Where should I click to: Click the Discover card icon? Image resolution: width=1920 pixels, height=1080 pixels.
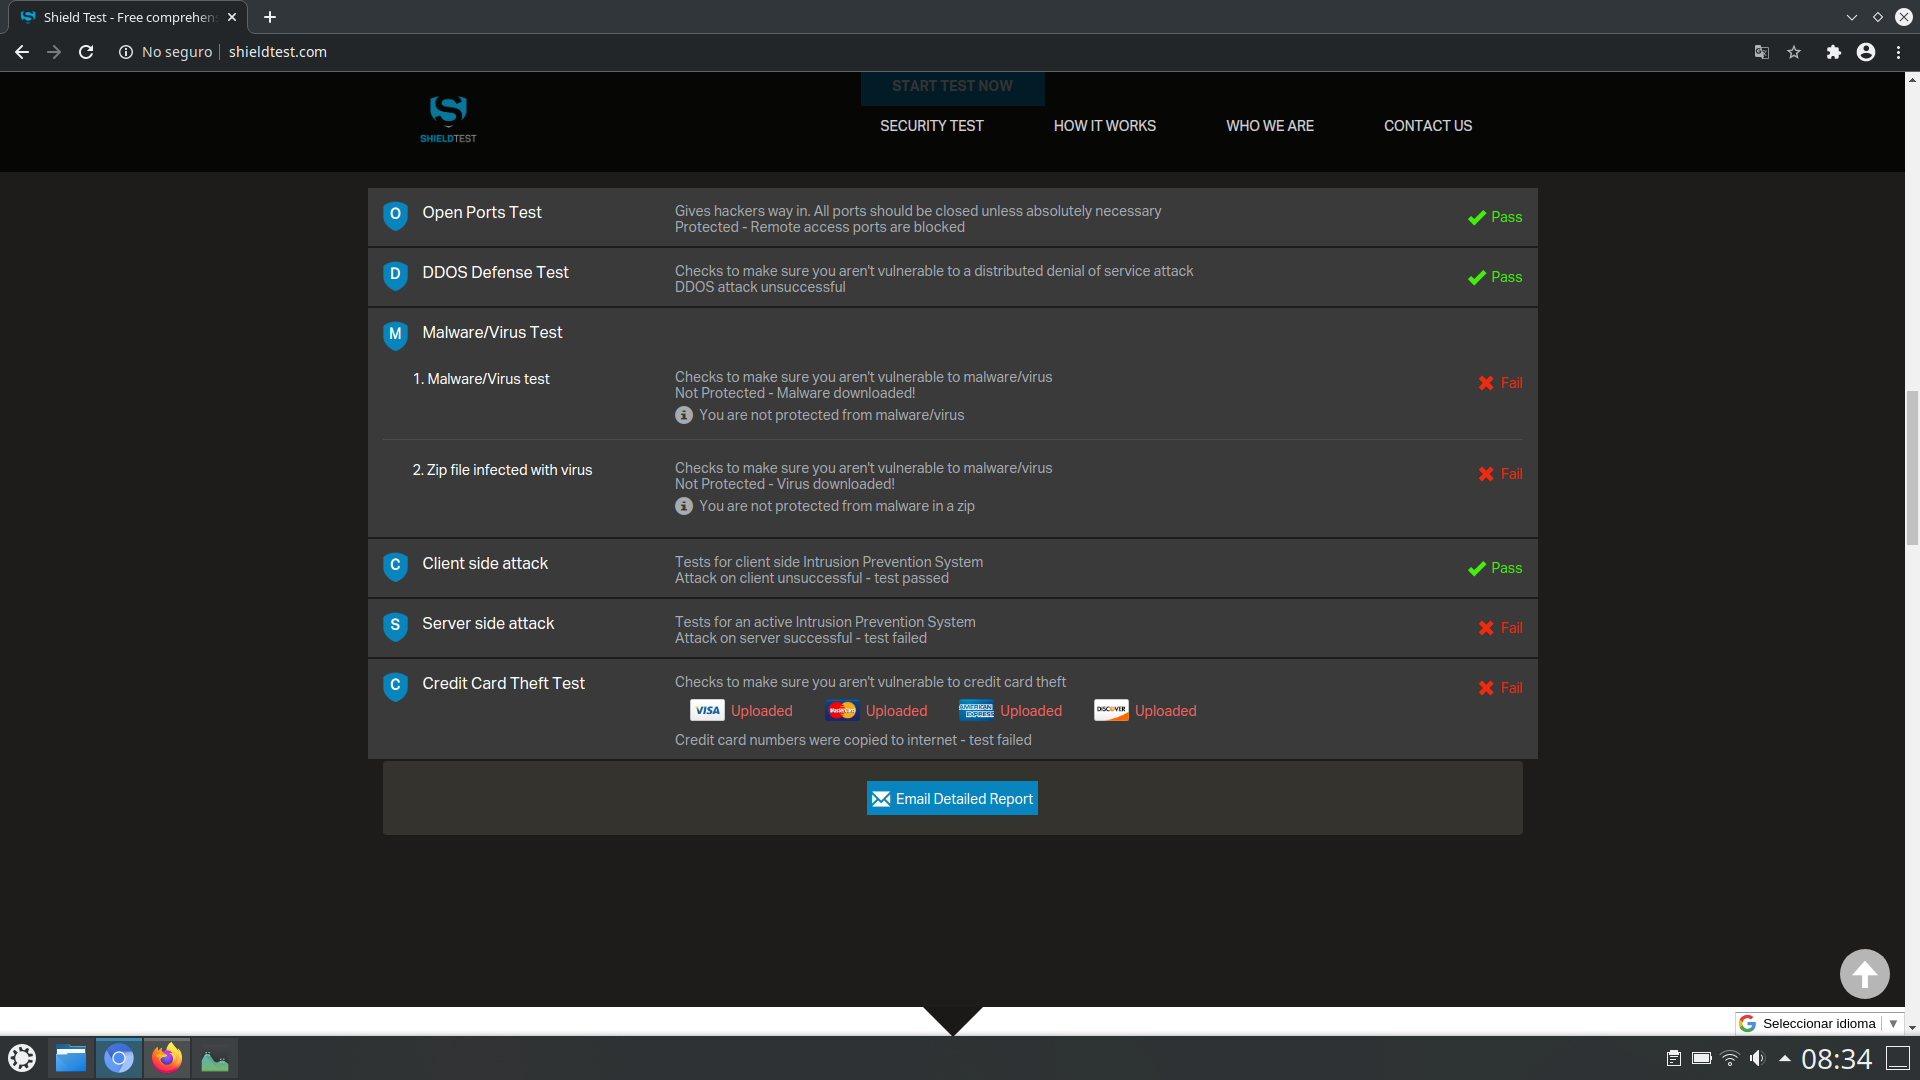(1111, 710)
